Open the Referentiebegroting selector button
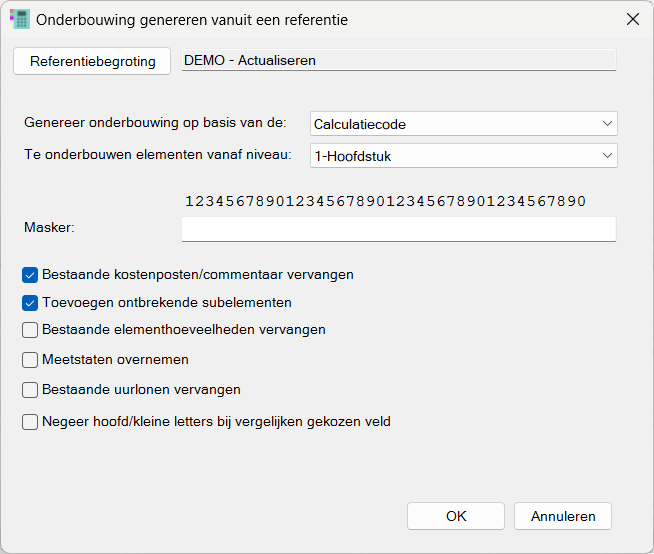Image resolution: width=654 pixels, height=554 pixels. pos(92,61)
